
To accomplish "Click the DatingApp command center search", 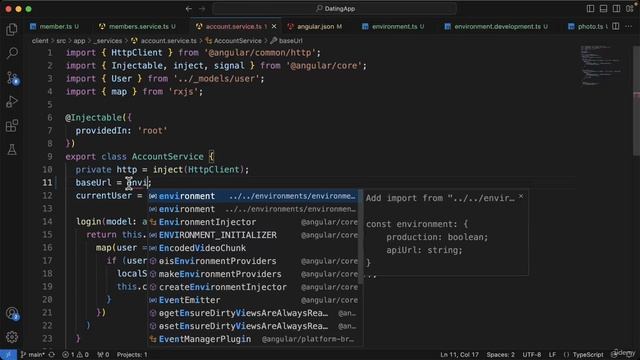I will click(335, 9).
